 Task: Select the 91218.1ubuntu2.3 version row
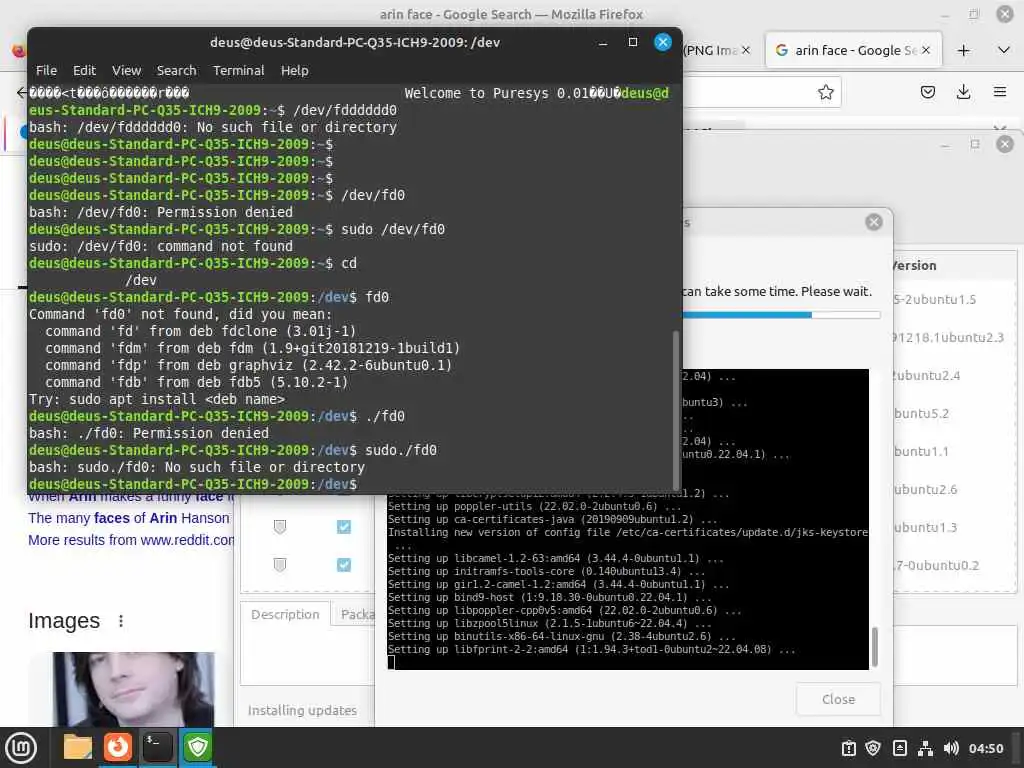[948, 338]
